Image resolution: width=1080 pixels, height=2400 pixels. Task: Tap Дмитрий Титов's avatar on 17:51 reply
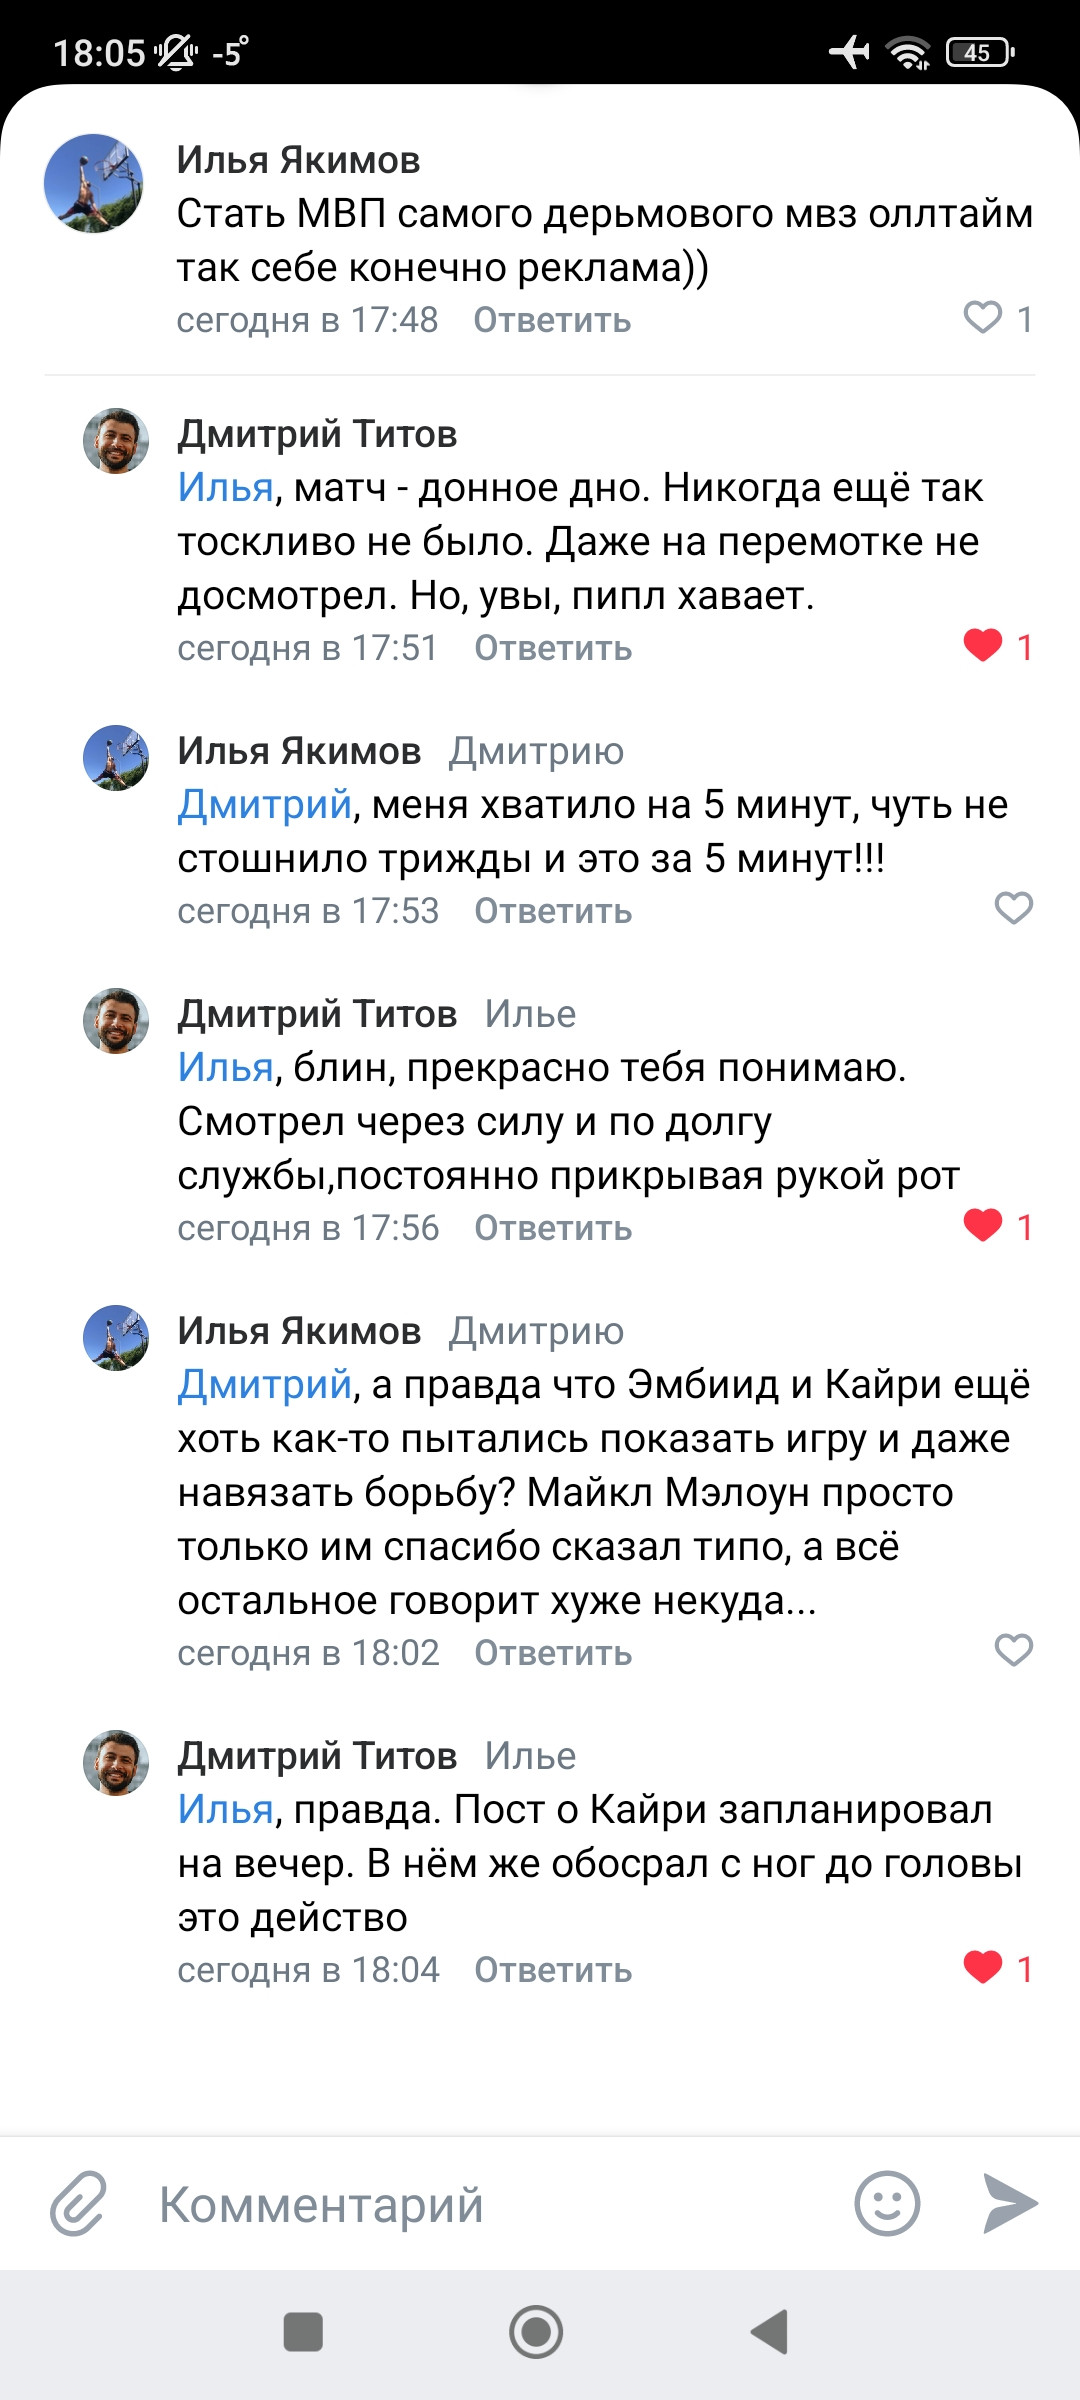116,441
